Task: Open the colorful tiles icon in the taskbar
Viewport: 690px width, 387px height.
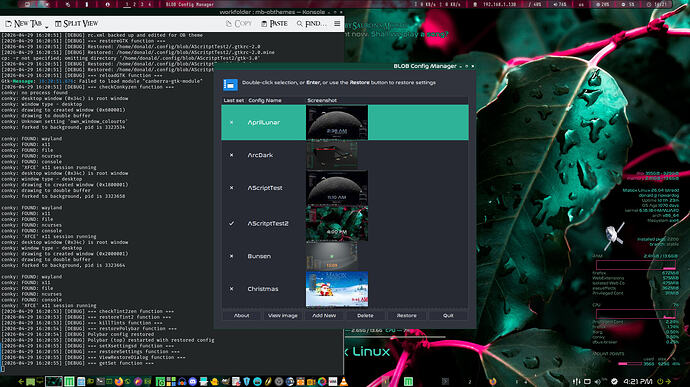Action: click(171, 381)
